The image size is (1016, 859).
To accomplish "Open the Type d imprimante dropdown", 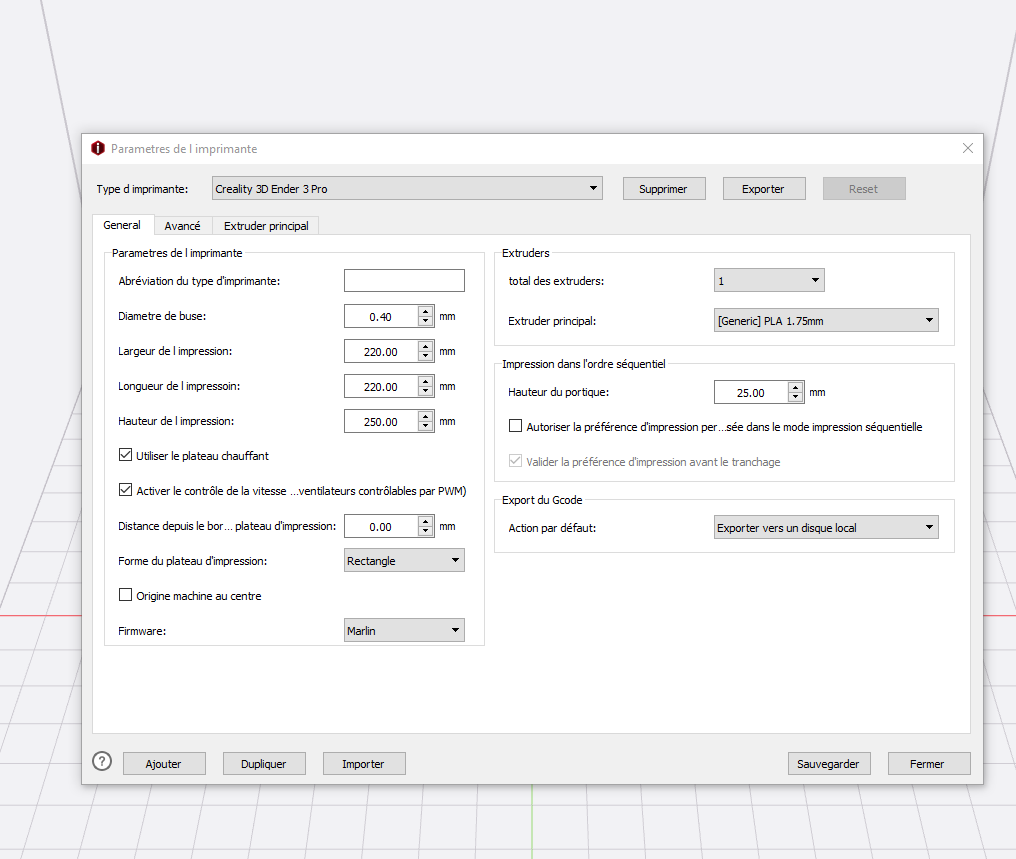I will [x=407, y=189].
